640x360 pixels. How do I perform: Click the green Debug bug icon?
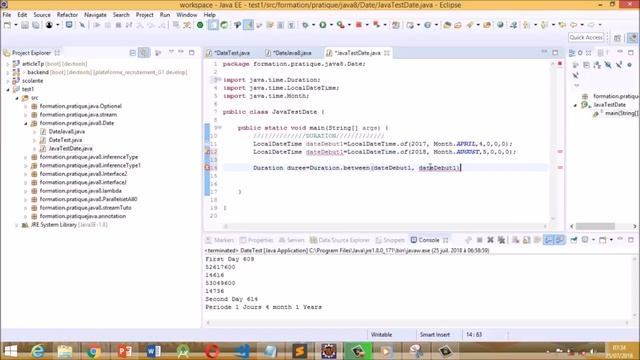click(x=305, y=25)
